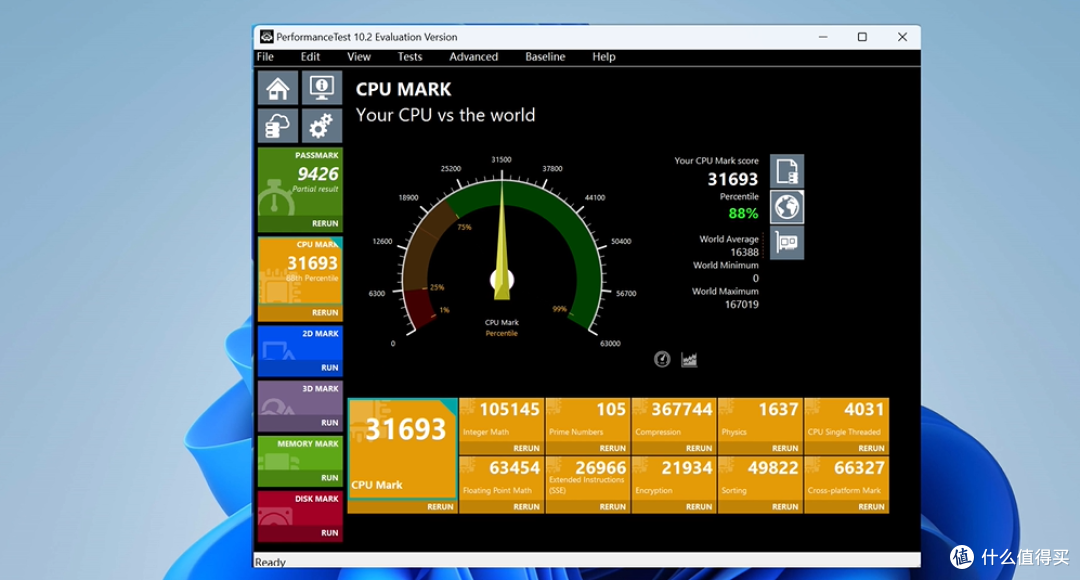Run the Disk Mark test

(x=329, y=532)
